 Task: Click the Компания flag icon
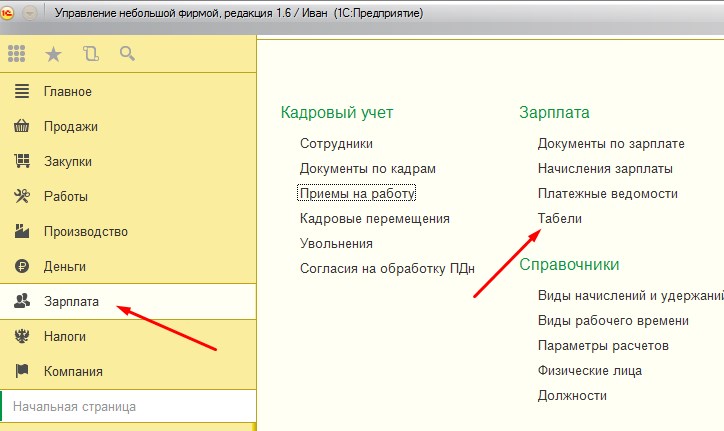pos(22,370)
